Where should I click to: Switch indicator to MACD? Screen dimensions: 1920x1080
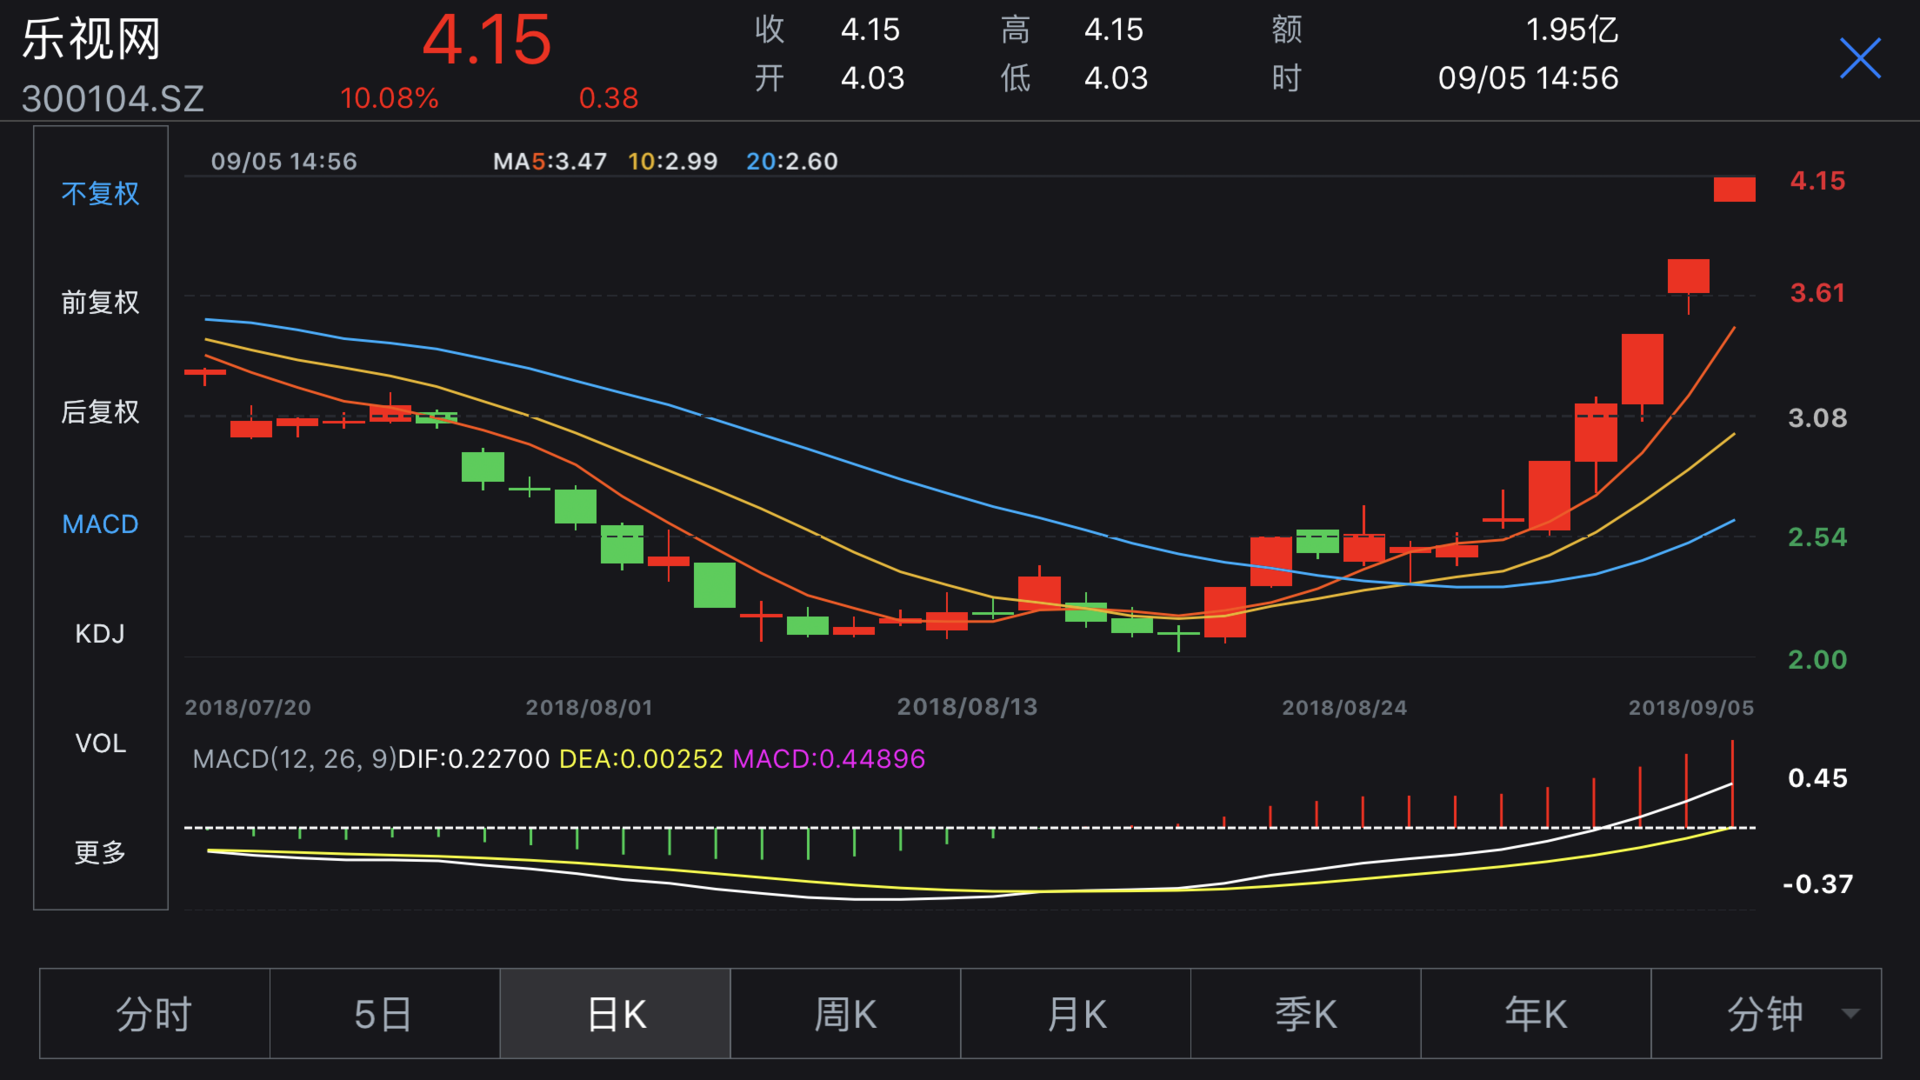tap(100, 524)
